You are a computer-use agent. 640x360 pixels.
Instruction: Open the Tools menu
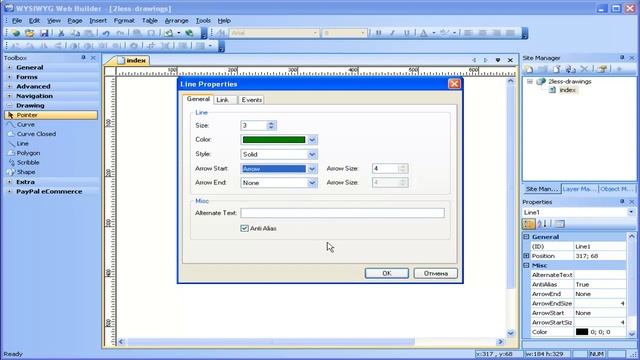coord(203,20)
